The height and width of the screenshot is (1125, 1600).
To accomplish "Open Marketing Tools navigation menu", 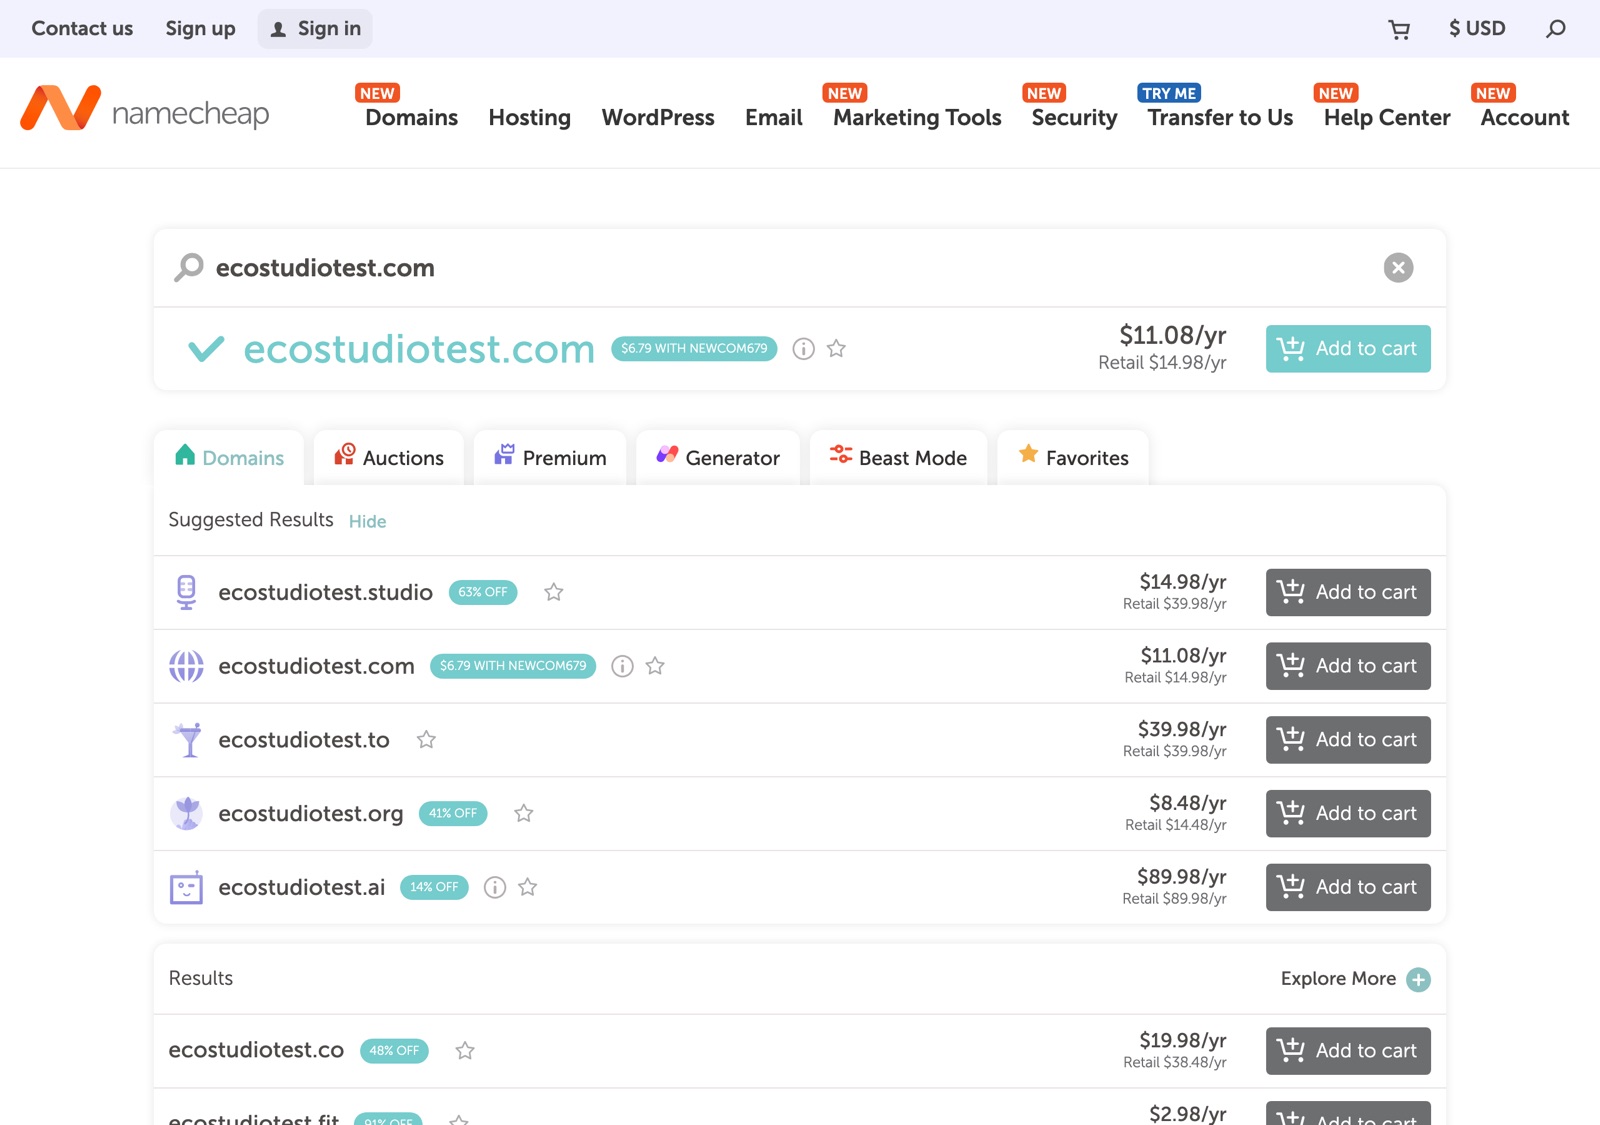I will point(917,117).
